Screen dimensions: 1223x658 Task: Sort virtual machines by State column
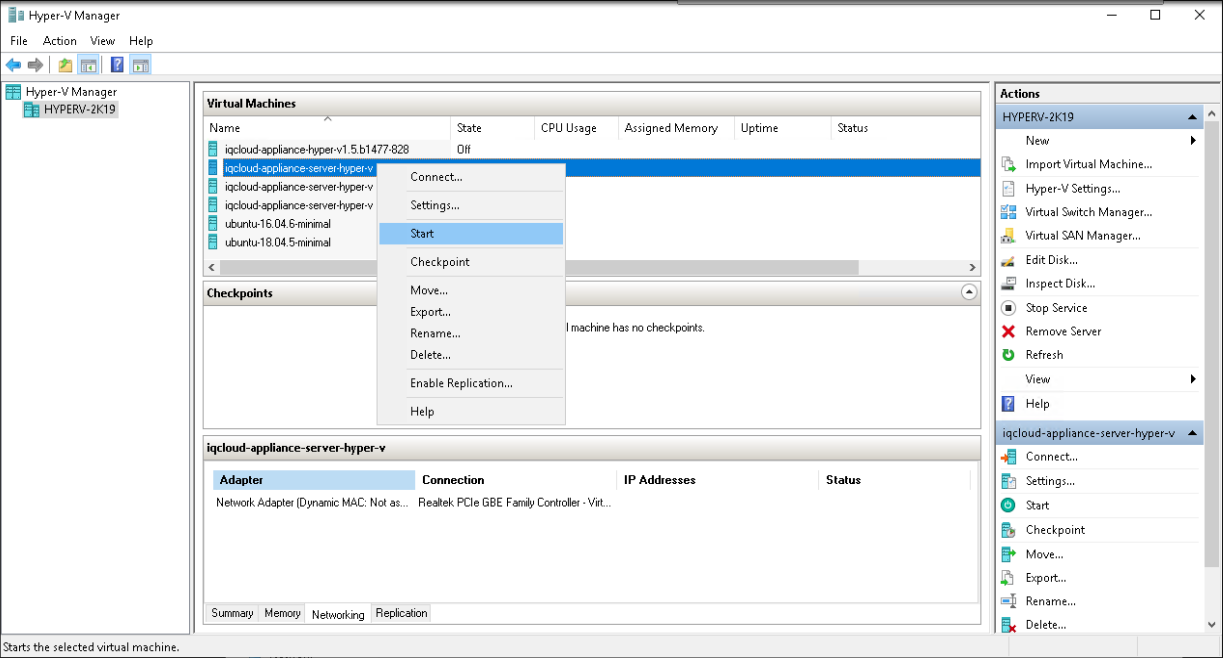pyautogui.click(x=492, y=128)
